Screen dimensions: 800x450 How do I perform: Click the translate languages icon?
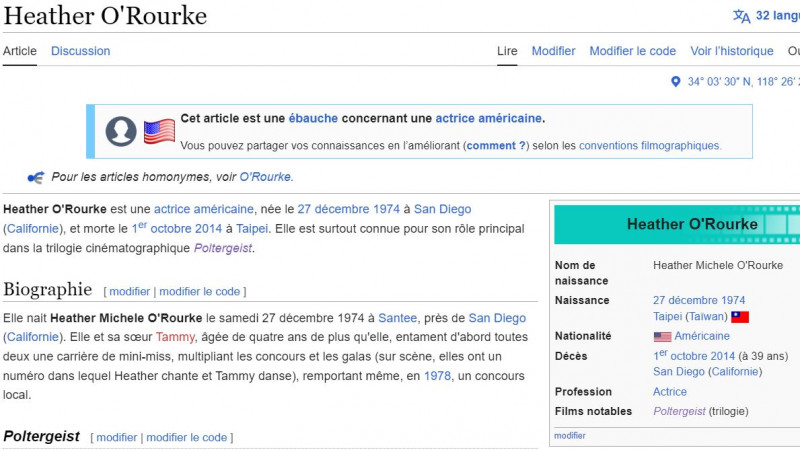tap(741, 16)
